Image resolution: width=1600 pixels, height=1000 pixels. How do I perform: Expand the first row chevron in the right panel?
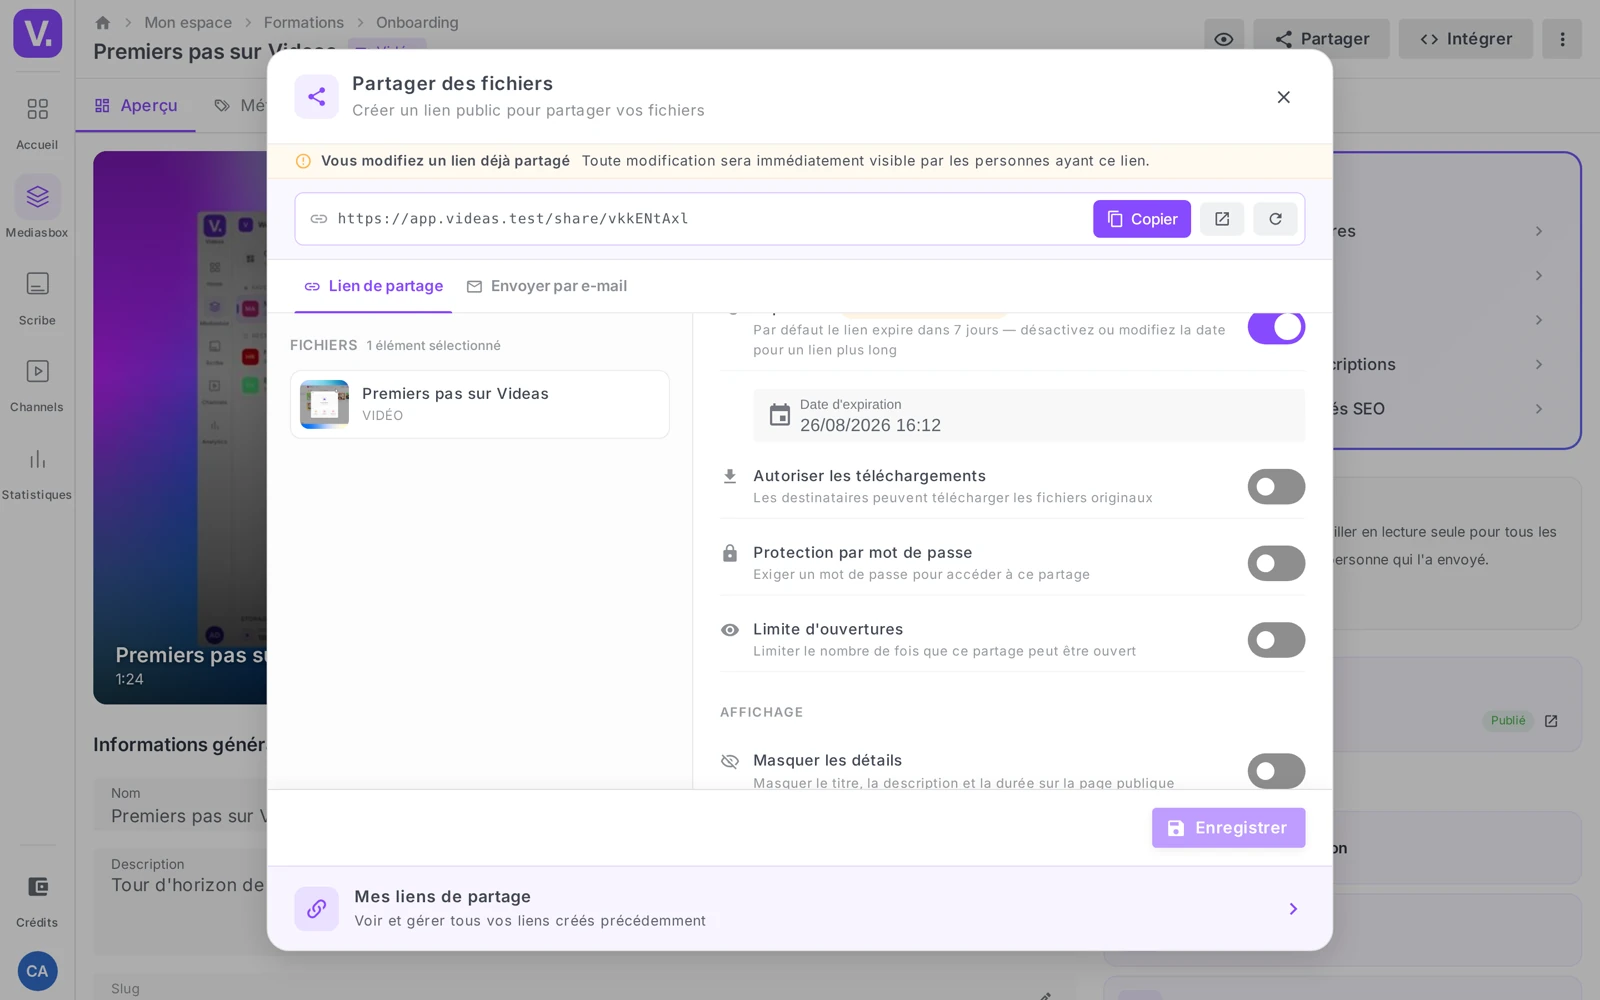point(1539,231)
